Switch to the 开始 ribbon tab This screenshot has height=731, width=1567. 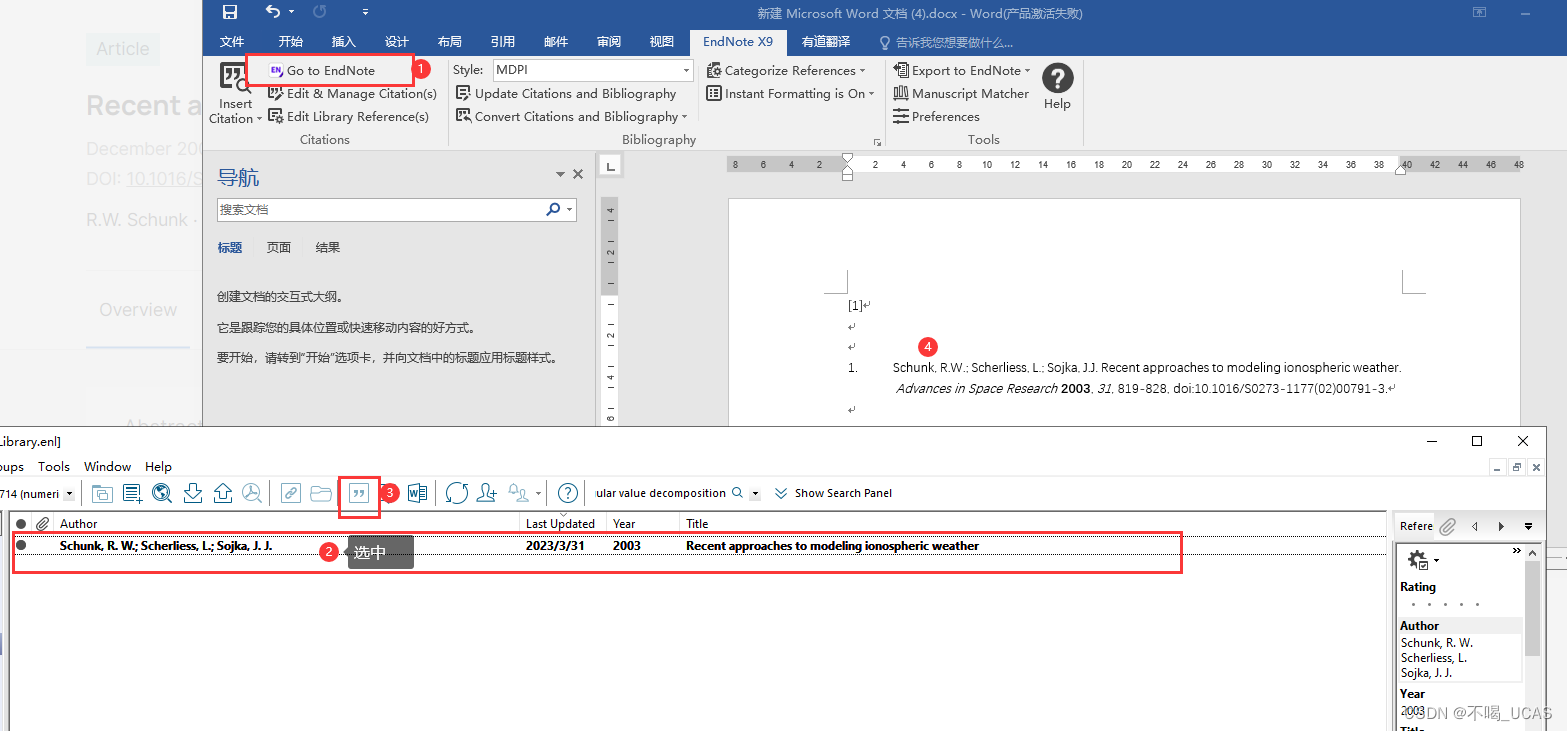(x=291, y=41)
